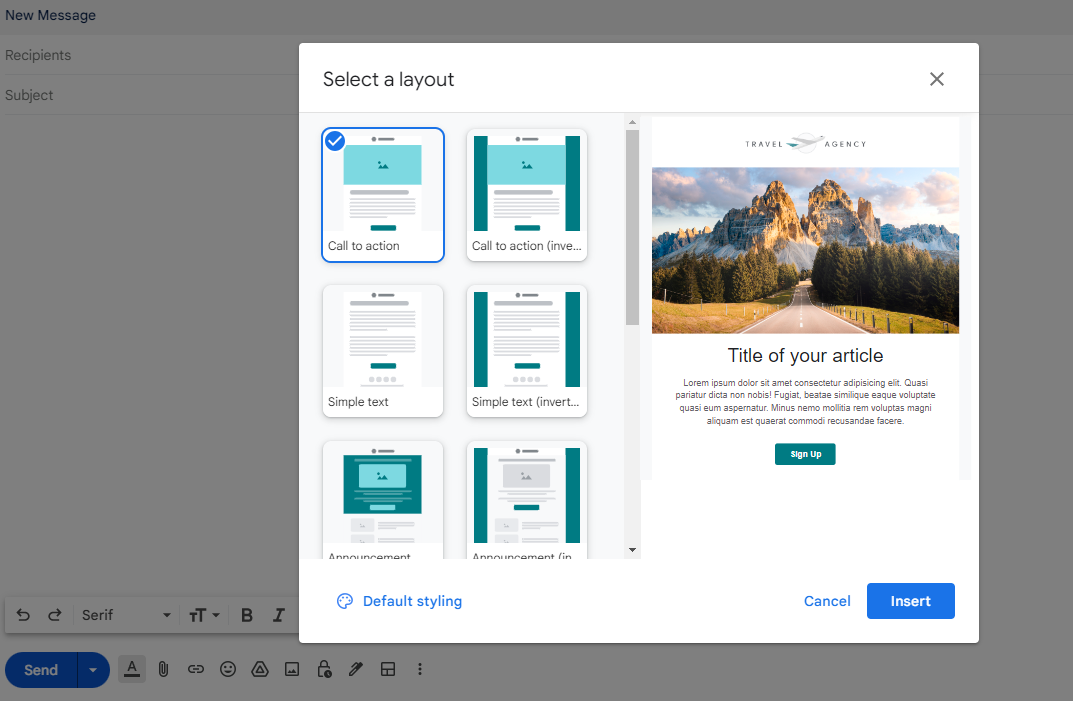Screen dimensions: 1073x701
Task: Pick the Simple text layout
Action: (x=383, y=350)
